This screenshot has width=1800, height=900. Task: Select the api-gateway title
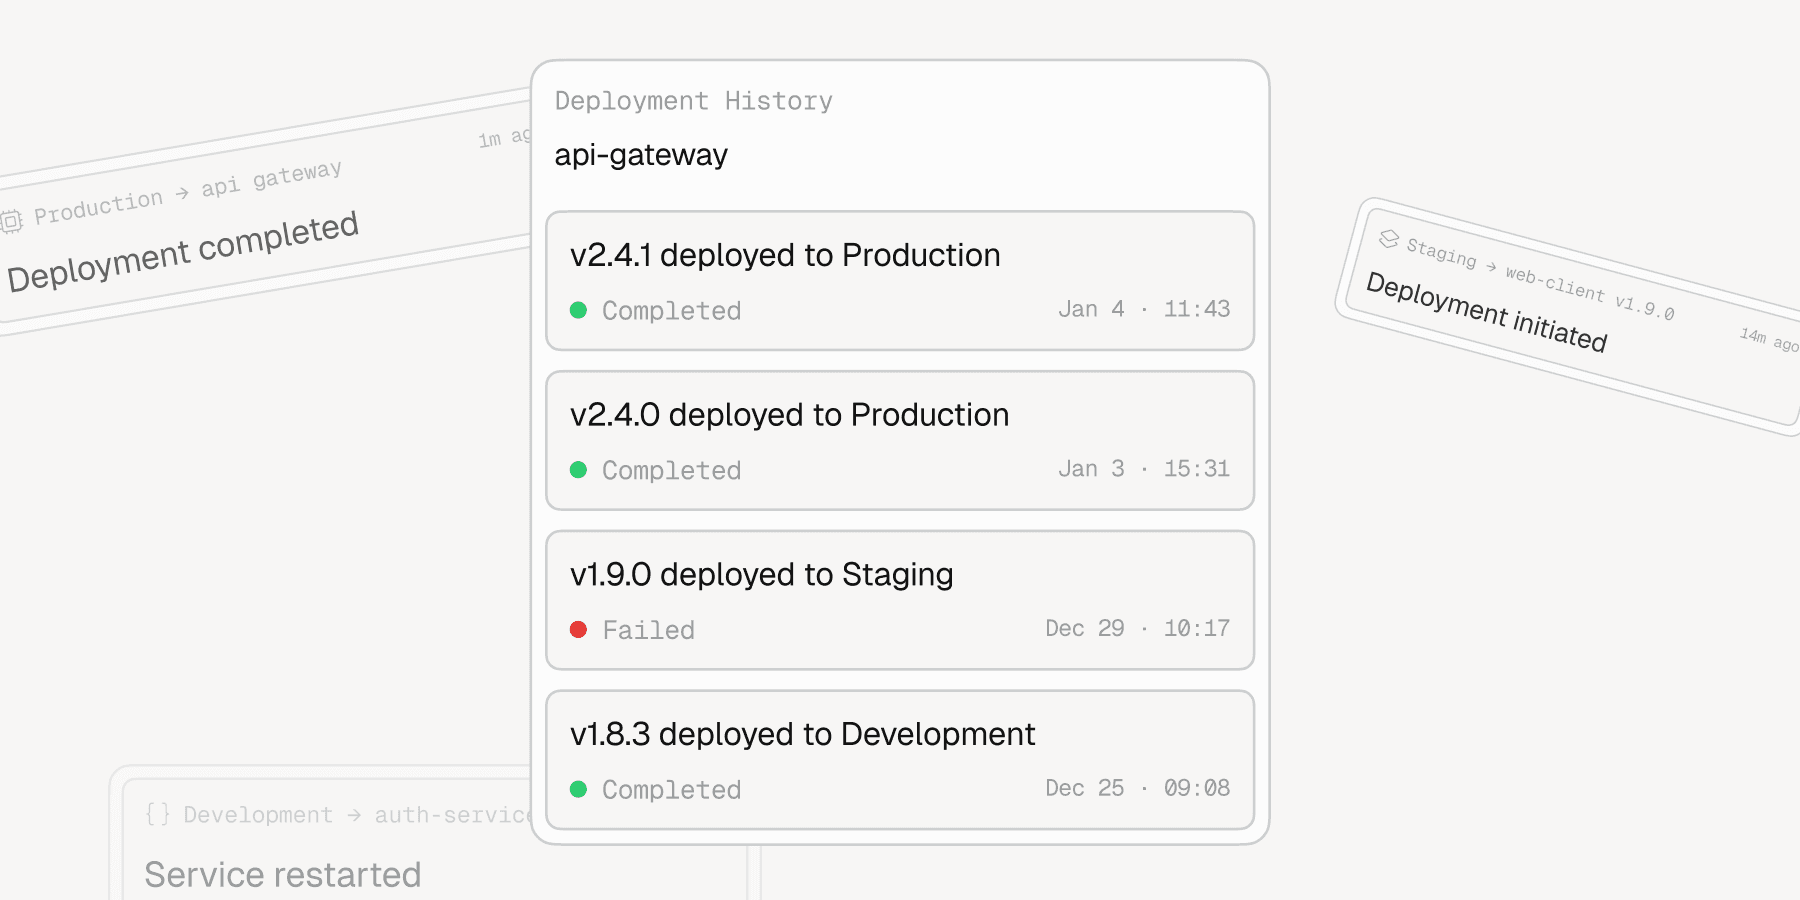tap(641, 155)
